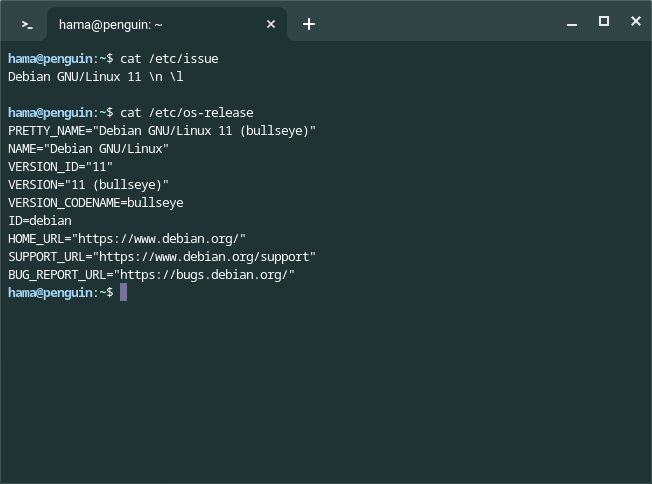Click the 'Debian GNU/Linux 11 \n \l' output line

tap(96, 77)
